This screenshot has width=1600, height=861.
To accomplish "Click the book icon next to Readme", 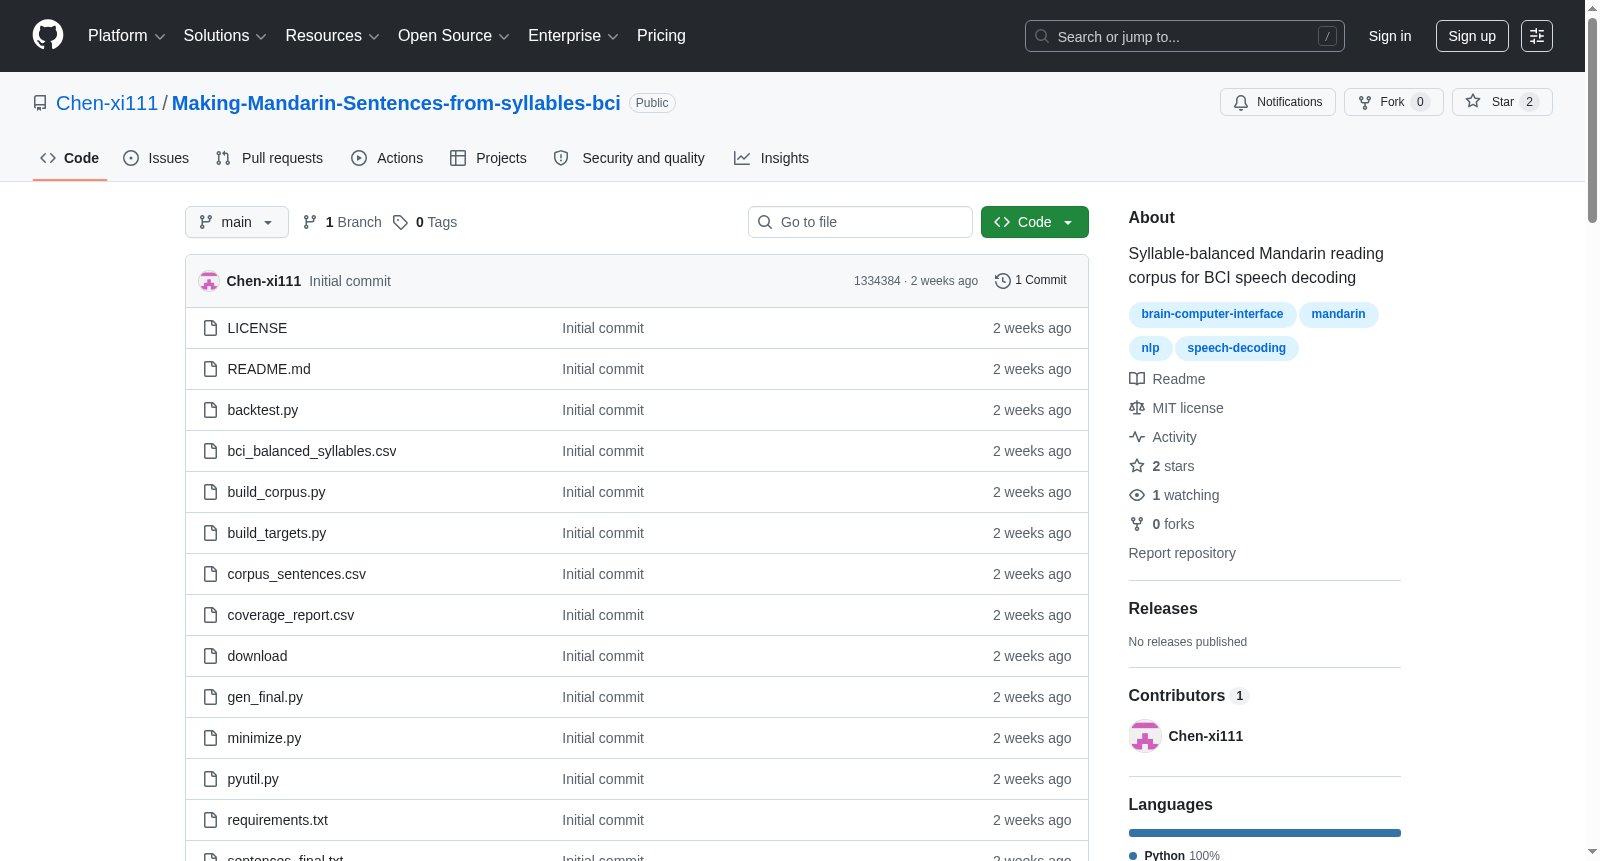I will click(1137, 379).
